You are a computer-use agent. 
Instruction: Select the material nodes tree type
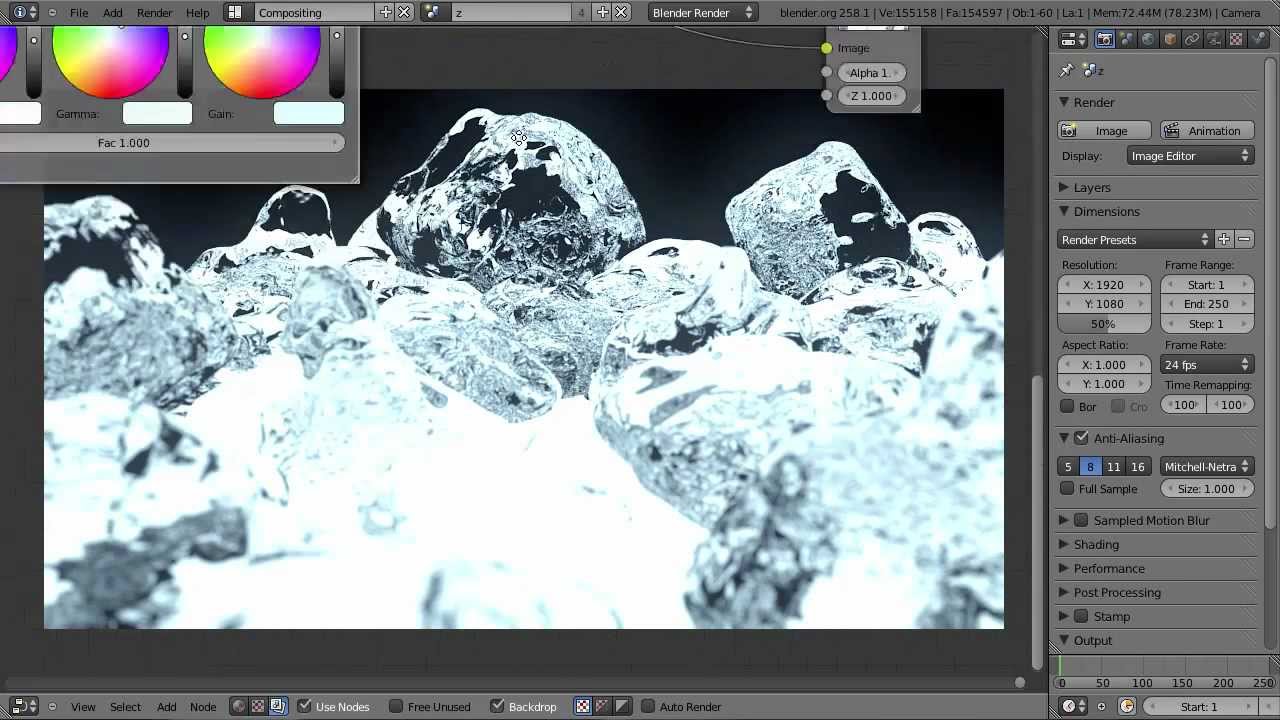[238, 706]
